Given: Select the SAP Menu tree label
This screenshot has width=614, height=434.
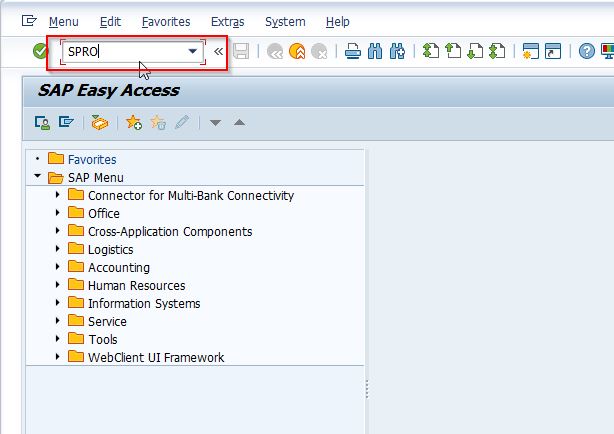Looking at the screenshot, I should (x=96, y=177).
